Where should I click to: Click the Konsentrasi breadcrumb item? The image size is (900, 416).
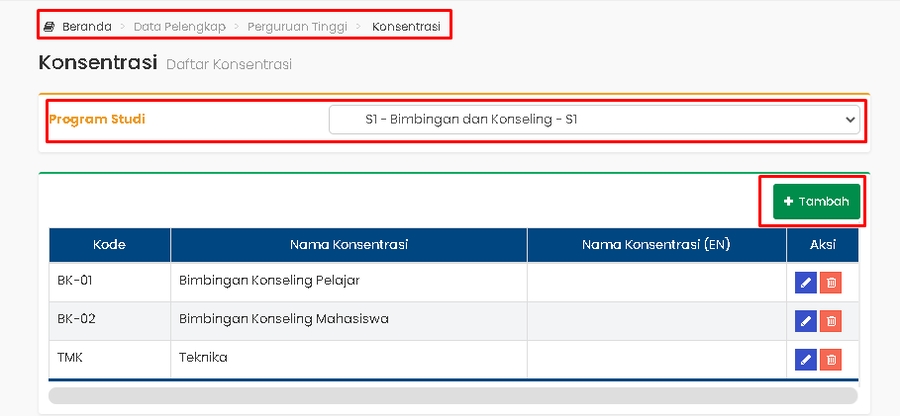point(405,27)
